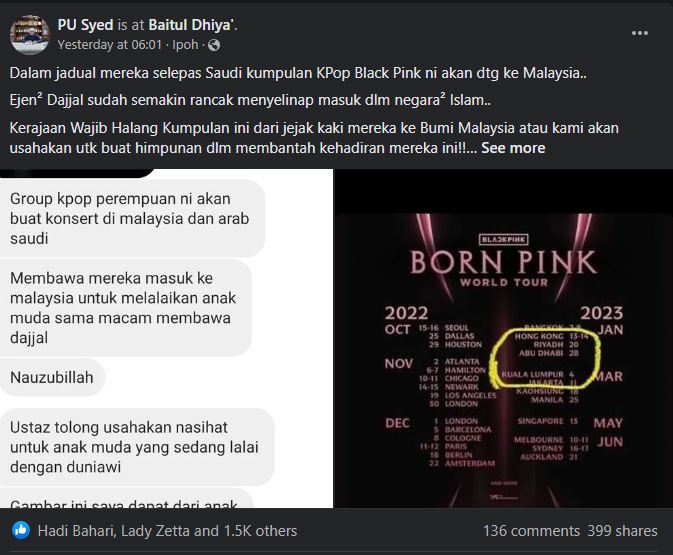Click the public audience globe icon

[214, 45]
